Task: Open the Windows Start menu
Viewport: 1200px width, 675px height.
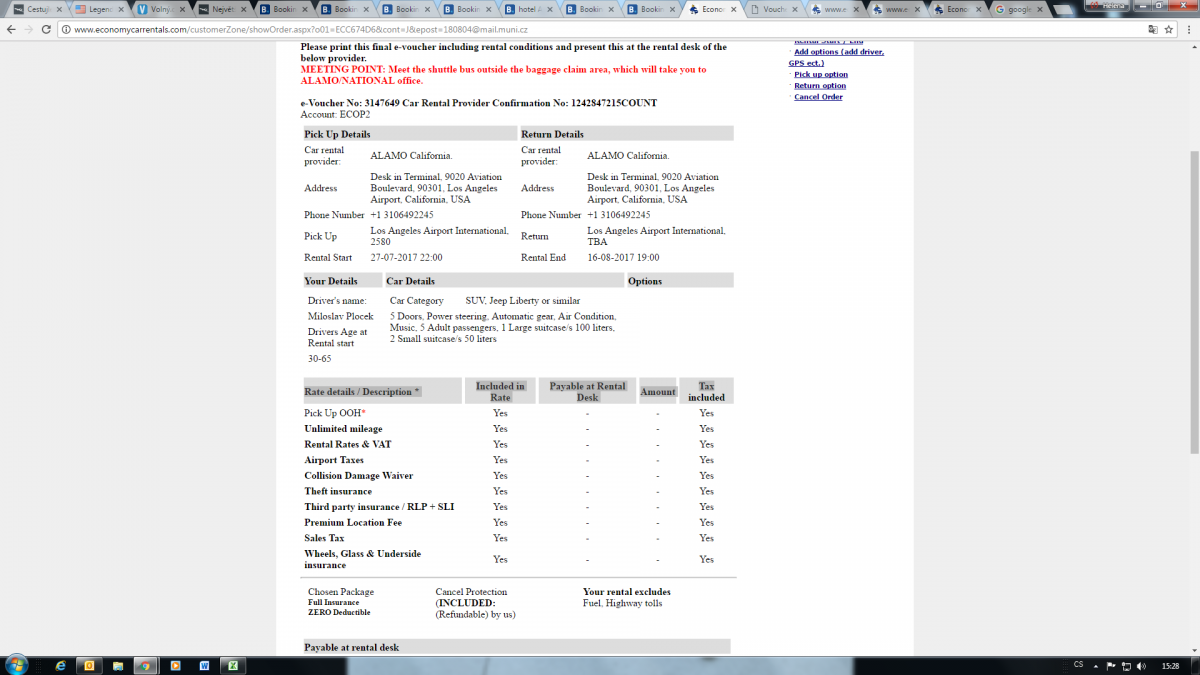Action: pos(17,665)
